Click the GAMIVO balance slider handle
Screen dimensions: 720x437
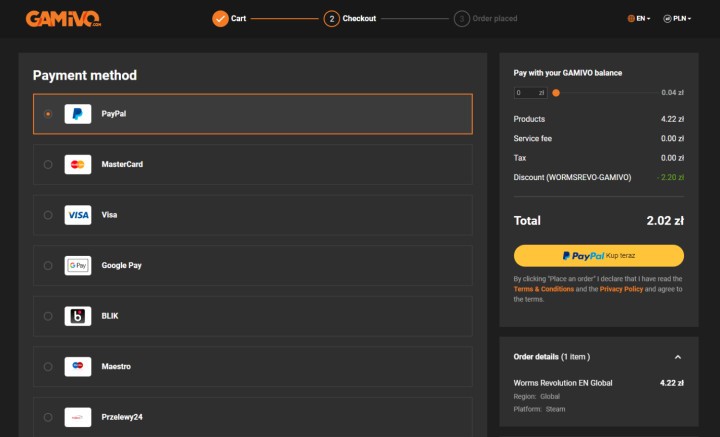click(556, 93)
